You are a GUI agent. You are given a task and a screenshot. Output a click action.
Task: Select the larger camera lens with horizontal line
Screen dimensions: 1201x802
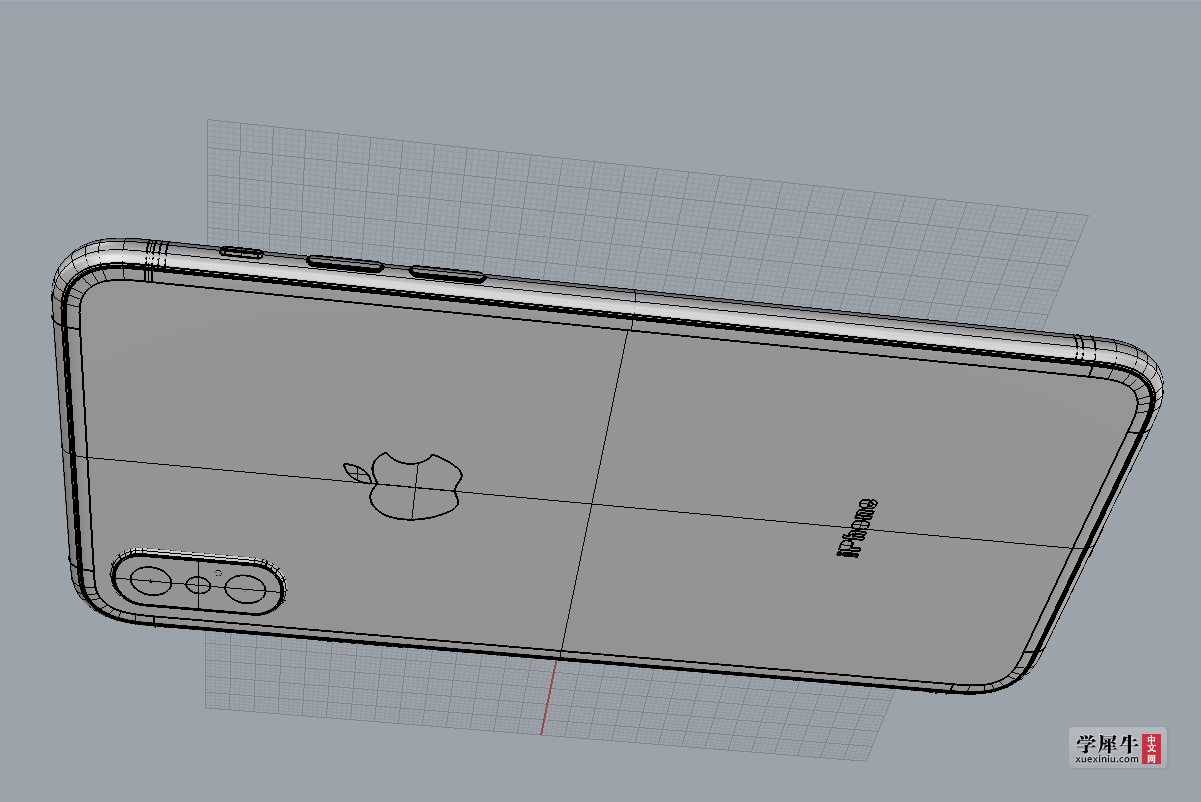151,581
